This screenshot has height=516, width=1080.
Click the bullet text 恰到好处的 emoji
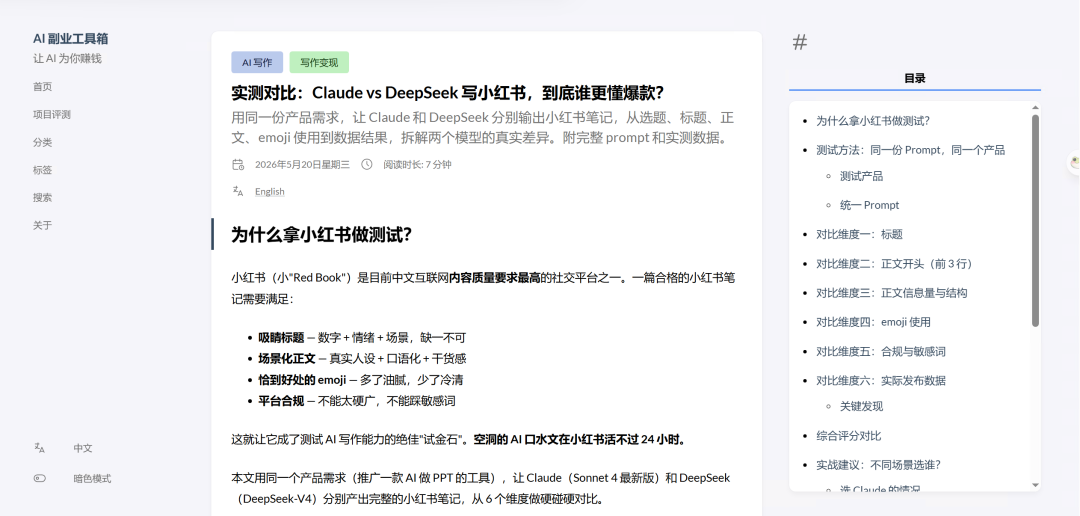click(x=302, y=380)
